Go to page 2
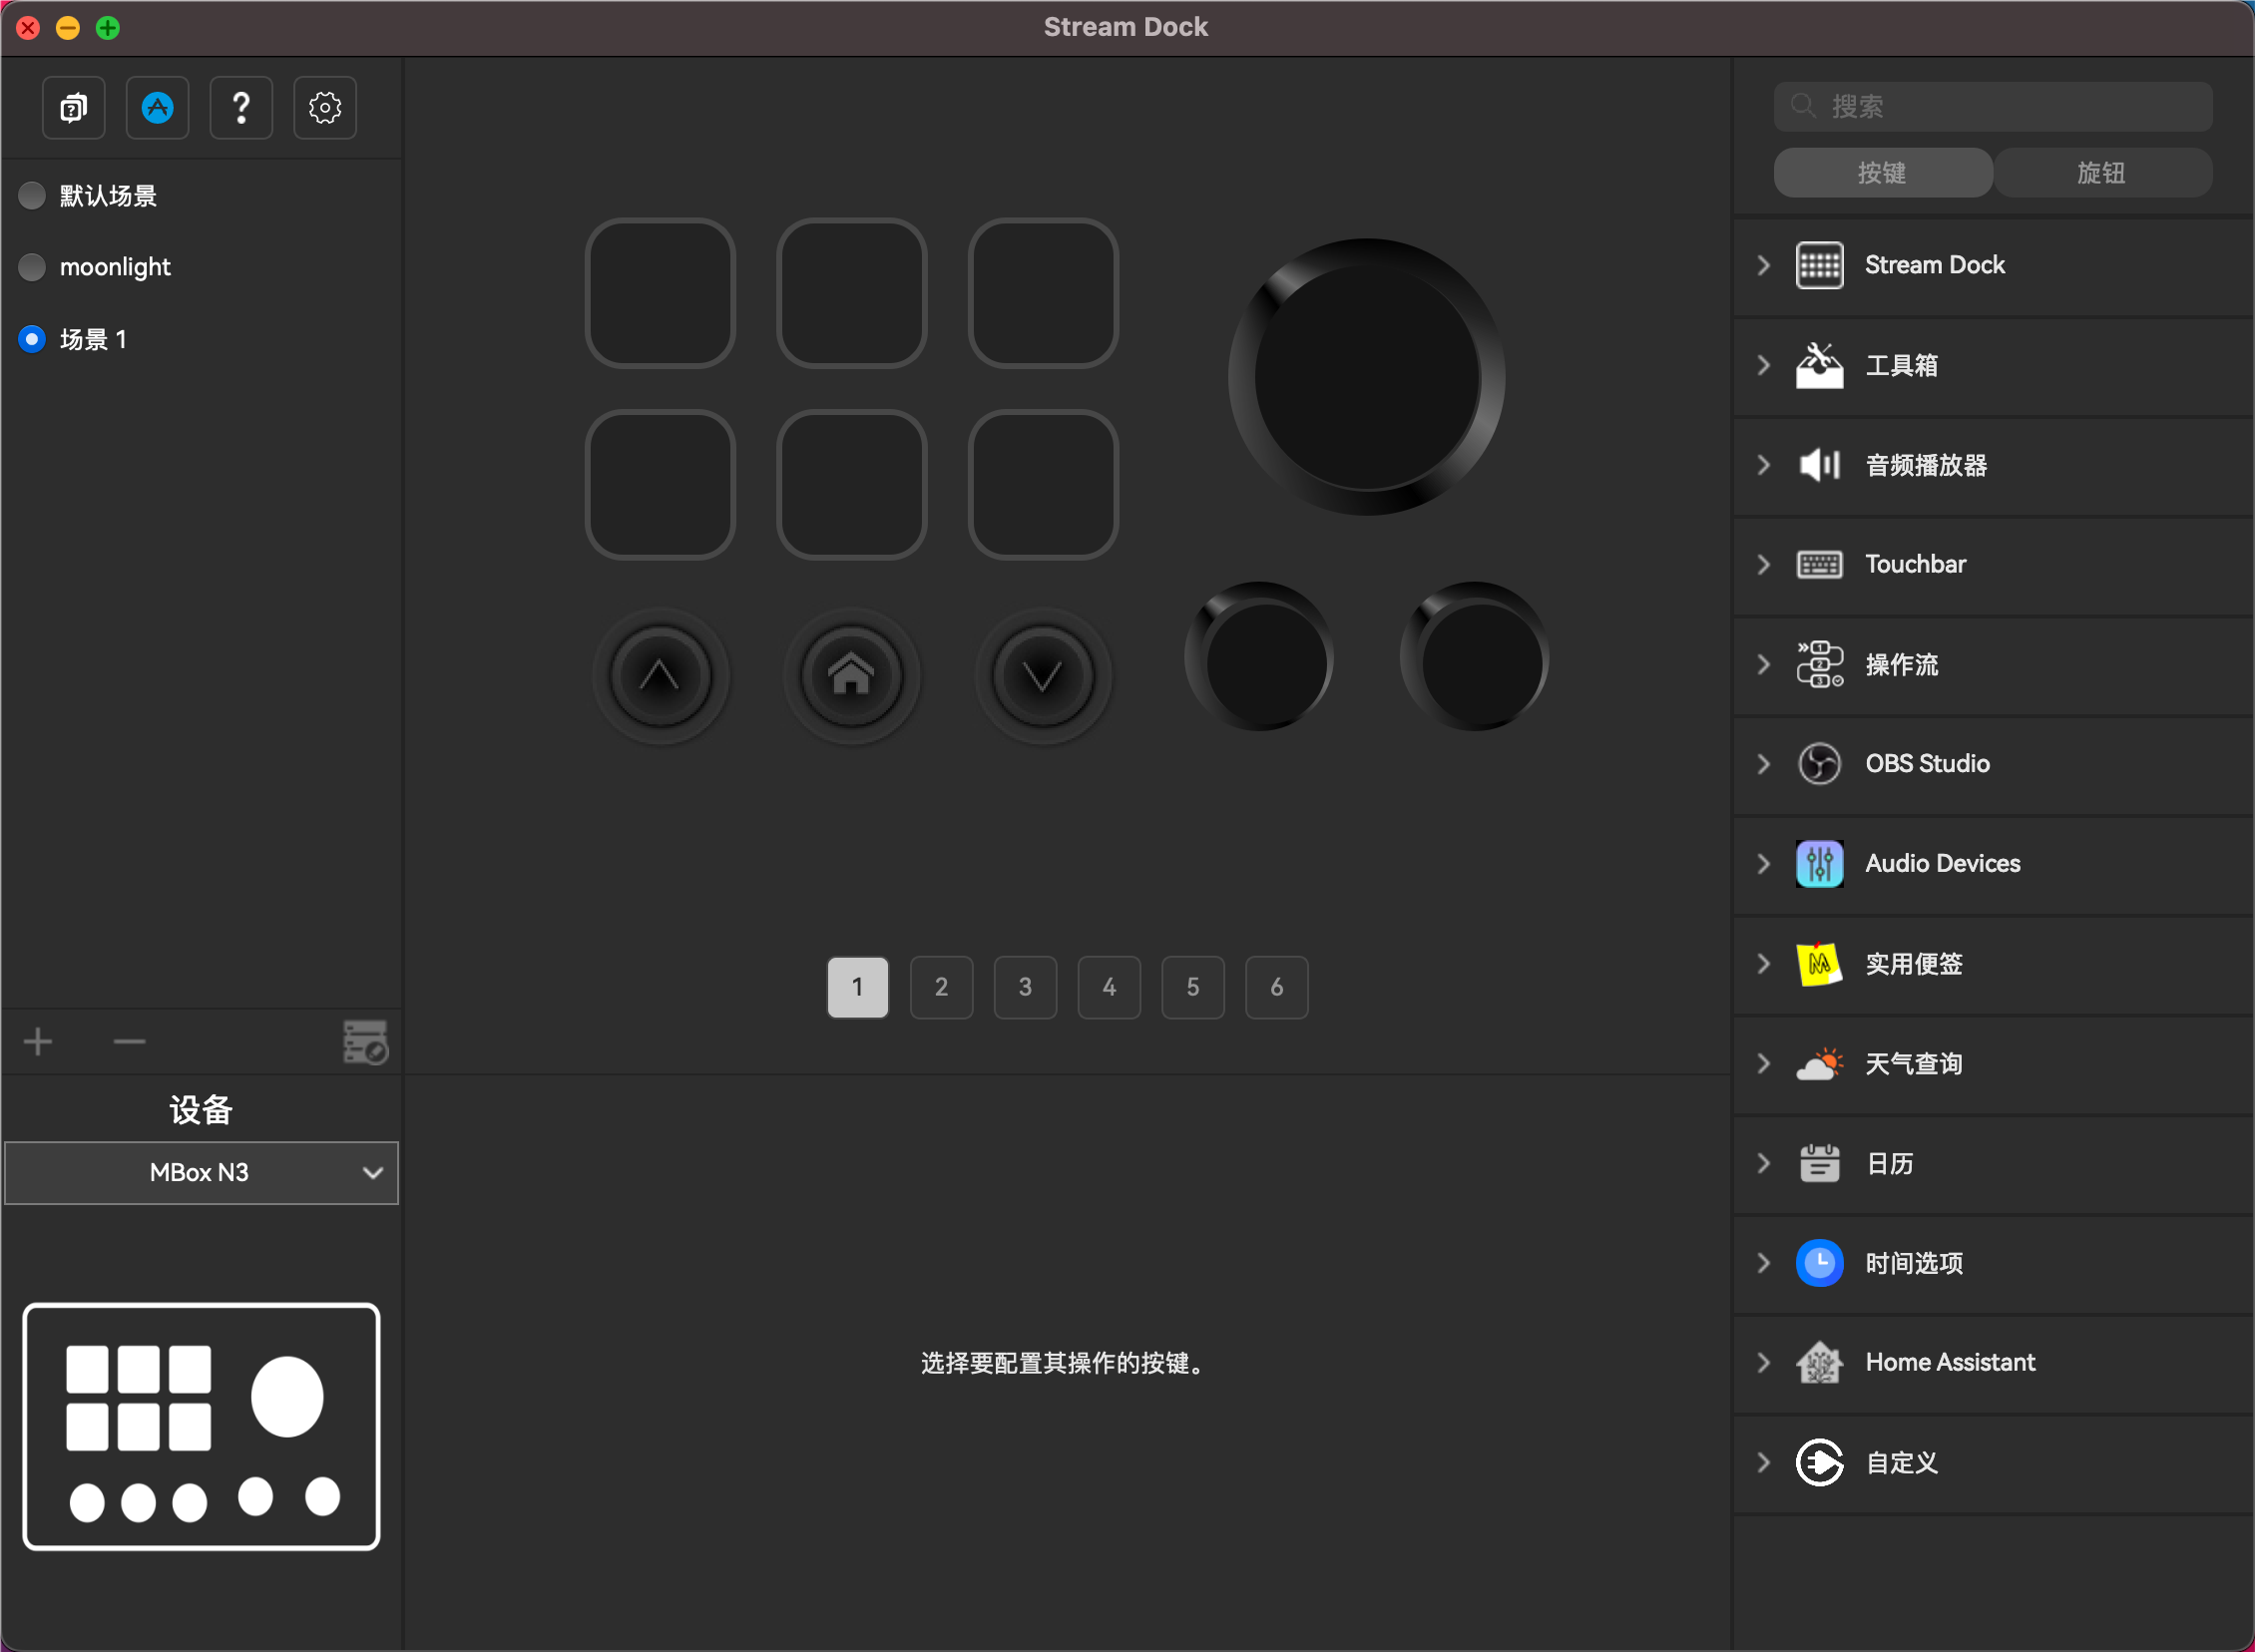Viewport: 2255px width, 1652px height. tap(941, 987)
